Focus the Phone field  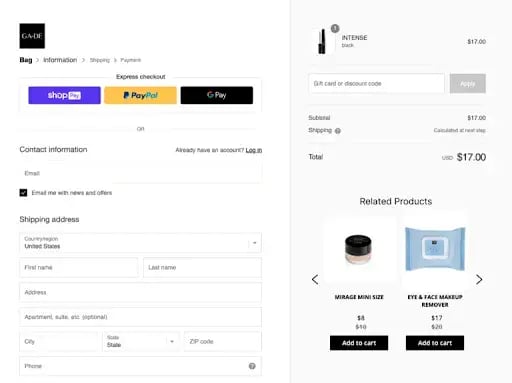pos(140,366)
